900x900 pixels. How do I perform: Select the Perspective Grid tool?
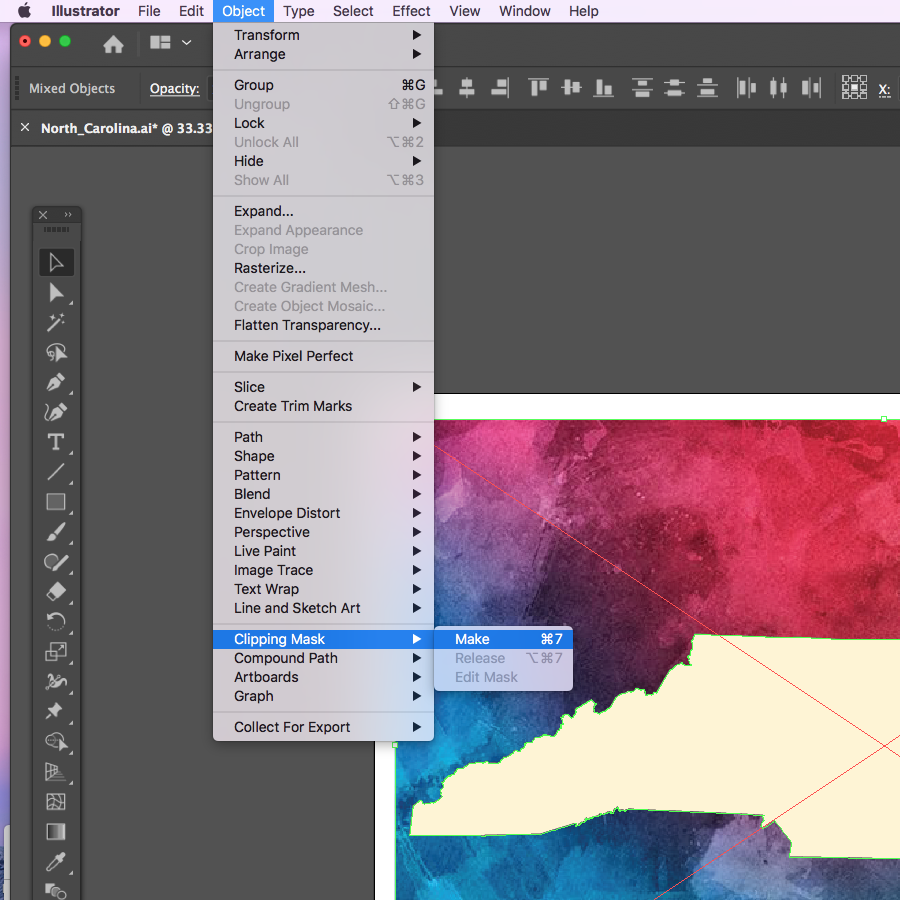coord(56,771)
